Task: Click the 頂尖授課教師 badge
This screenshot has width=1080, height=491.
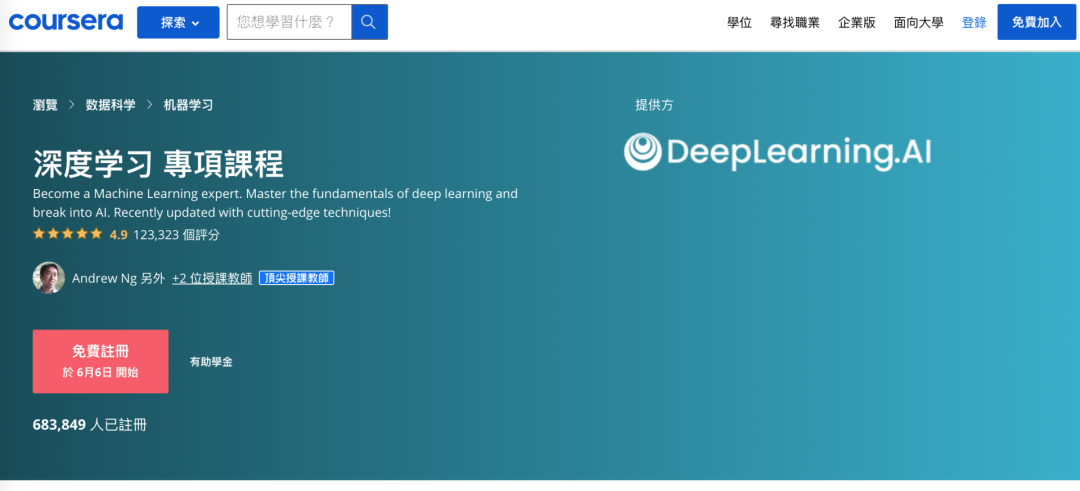Action: pyautogui.click(x=297, y=278)
